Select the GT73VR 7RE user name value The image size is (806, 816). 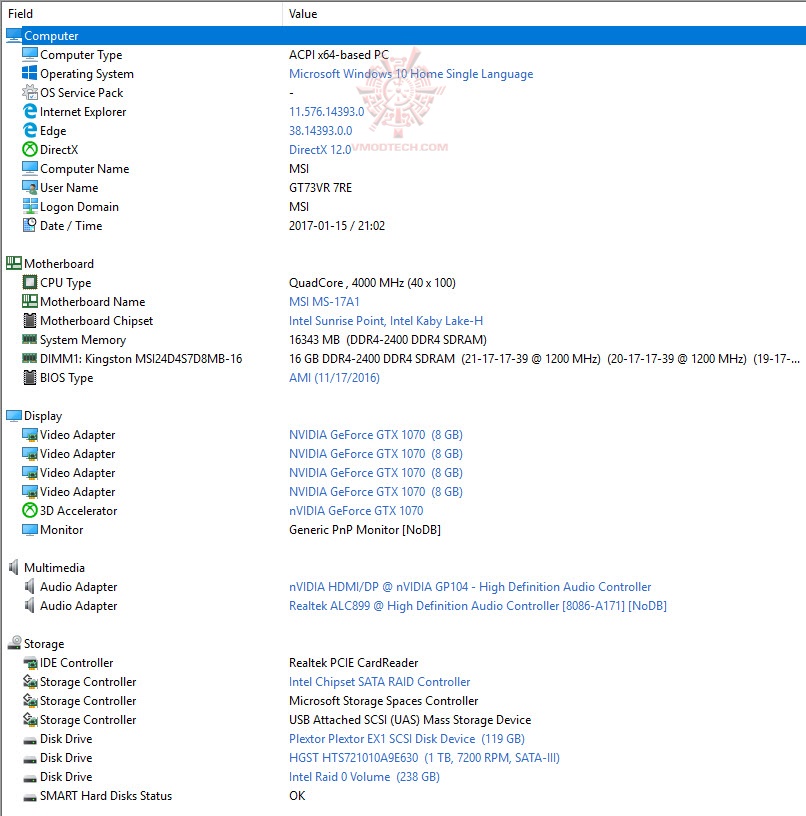click(x=320, y=188)
